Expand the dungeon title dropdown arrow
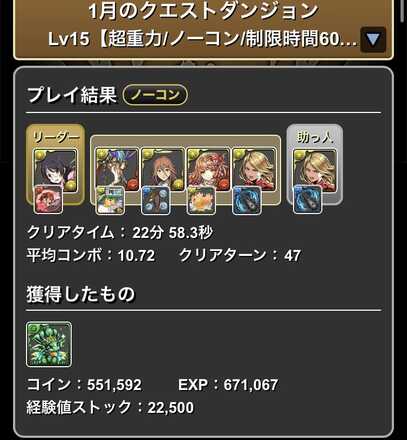 (373, 40)
